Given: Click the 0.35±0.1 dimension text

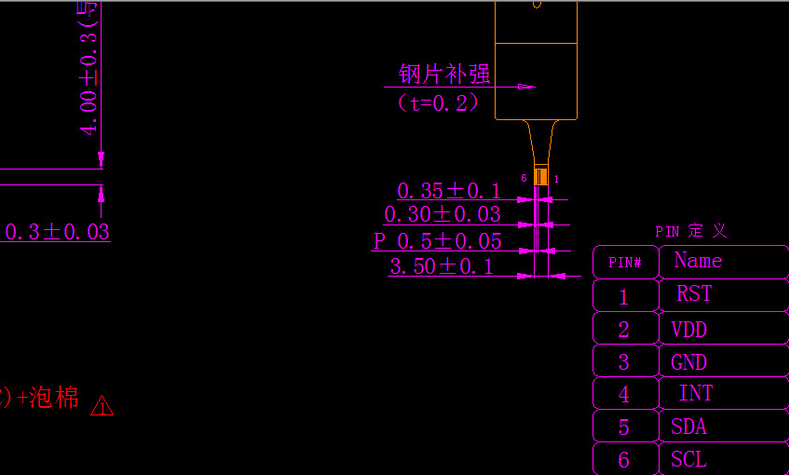Looking at the screenshot, I should (x=448, y=190).
